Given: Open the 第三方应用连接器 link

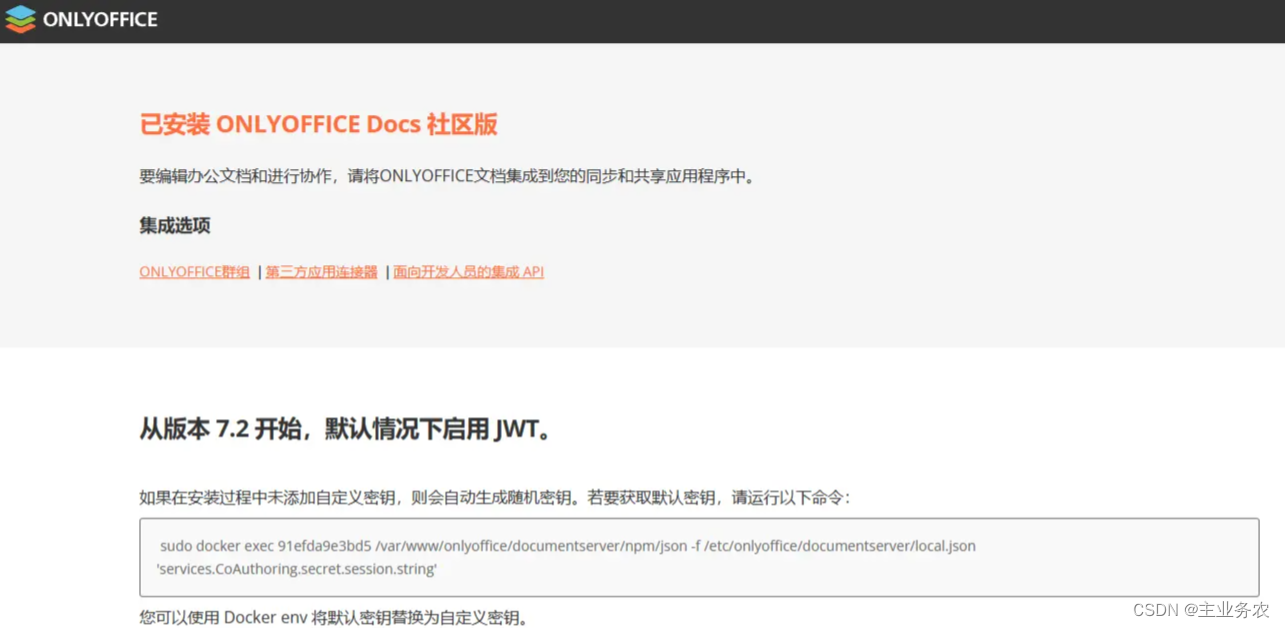Looking at the screenshot, I should tap(320, 271).
